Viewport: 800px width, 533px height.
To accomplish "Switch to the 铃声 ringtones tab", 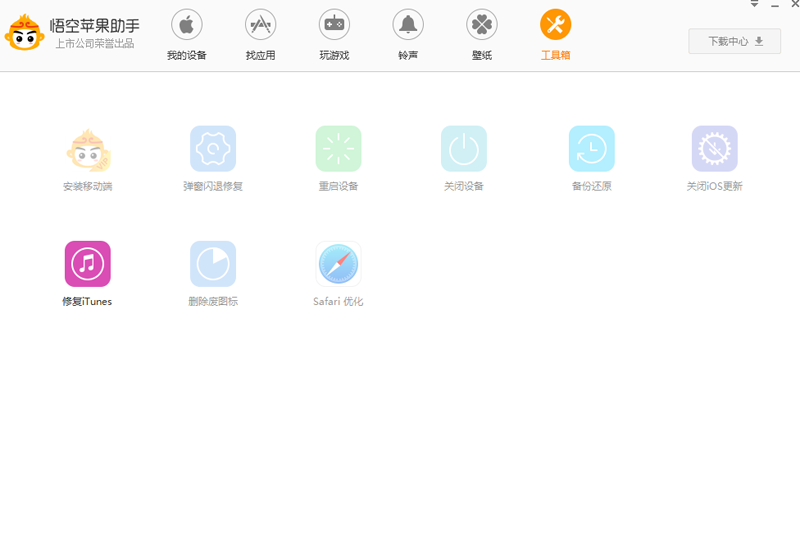I will 407,35.
